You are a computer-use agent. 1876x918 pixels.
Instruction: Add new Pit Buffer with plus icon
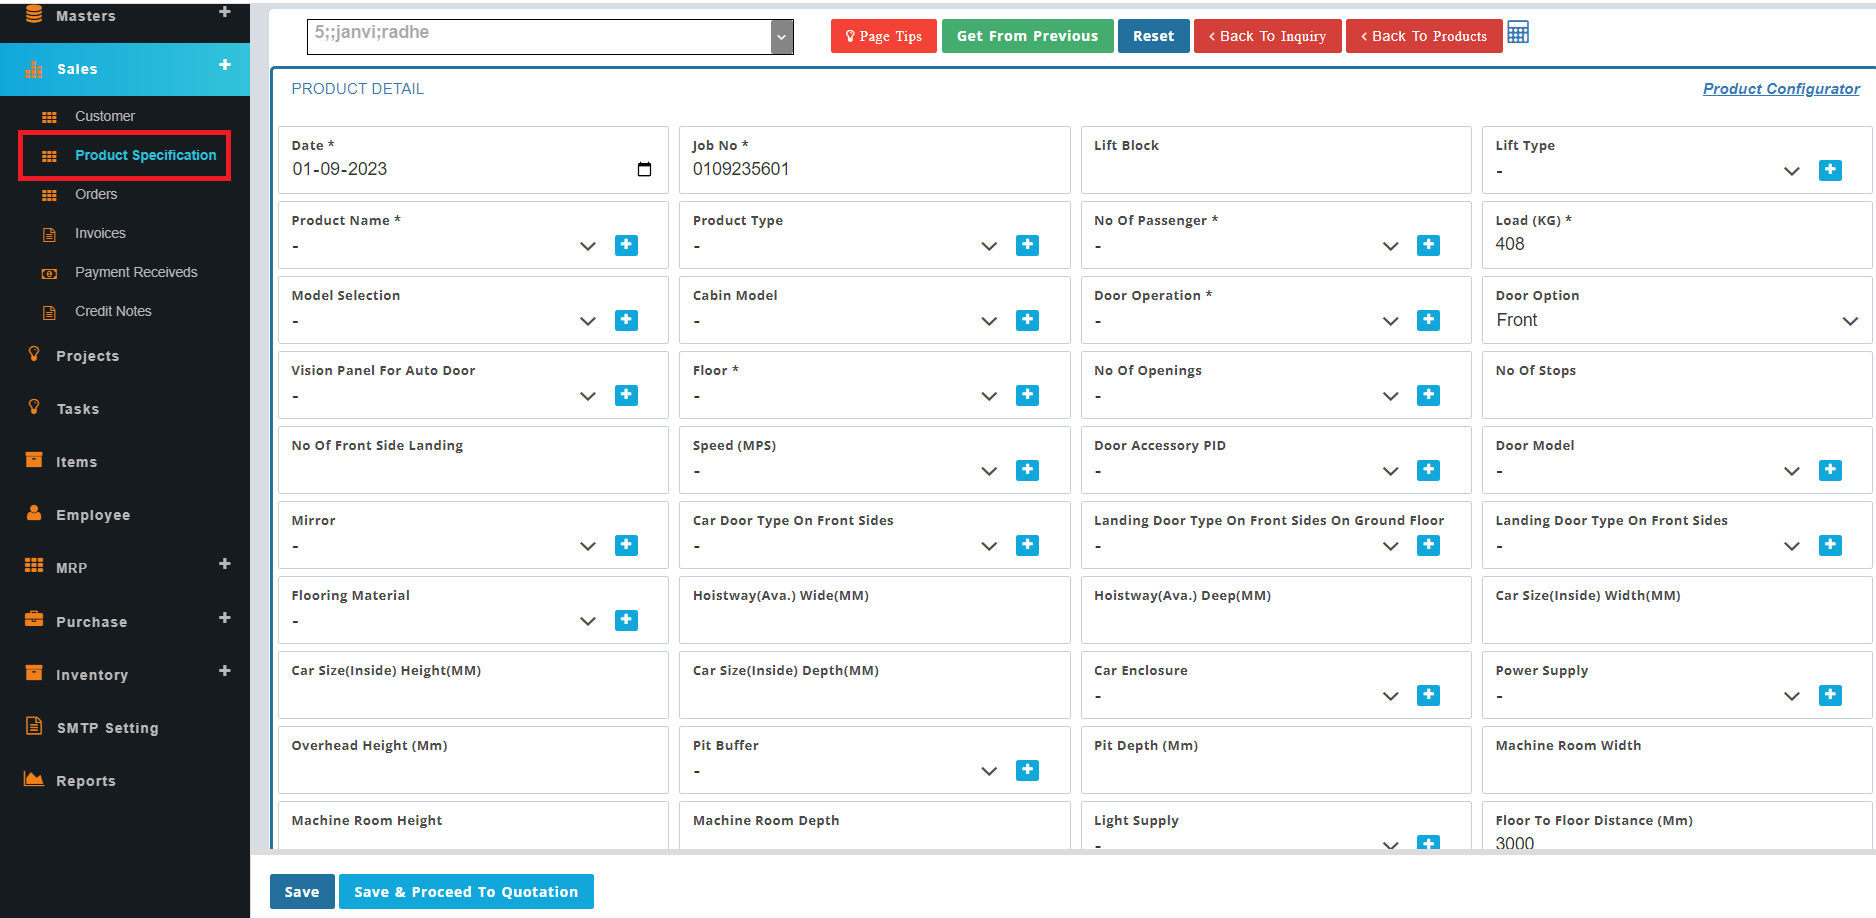[1027, 770]
